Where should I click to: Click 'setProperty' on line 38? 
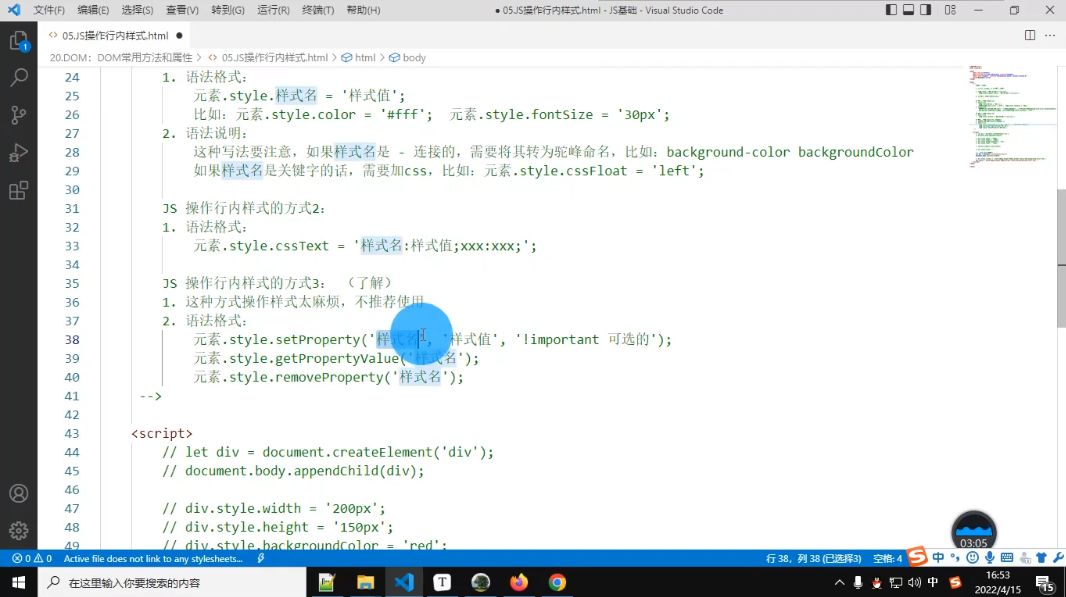click(317, 339)
